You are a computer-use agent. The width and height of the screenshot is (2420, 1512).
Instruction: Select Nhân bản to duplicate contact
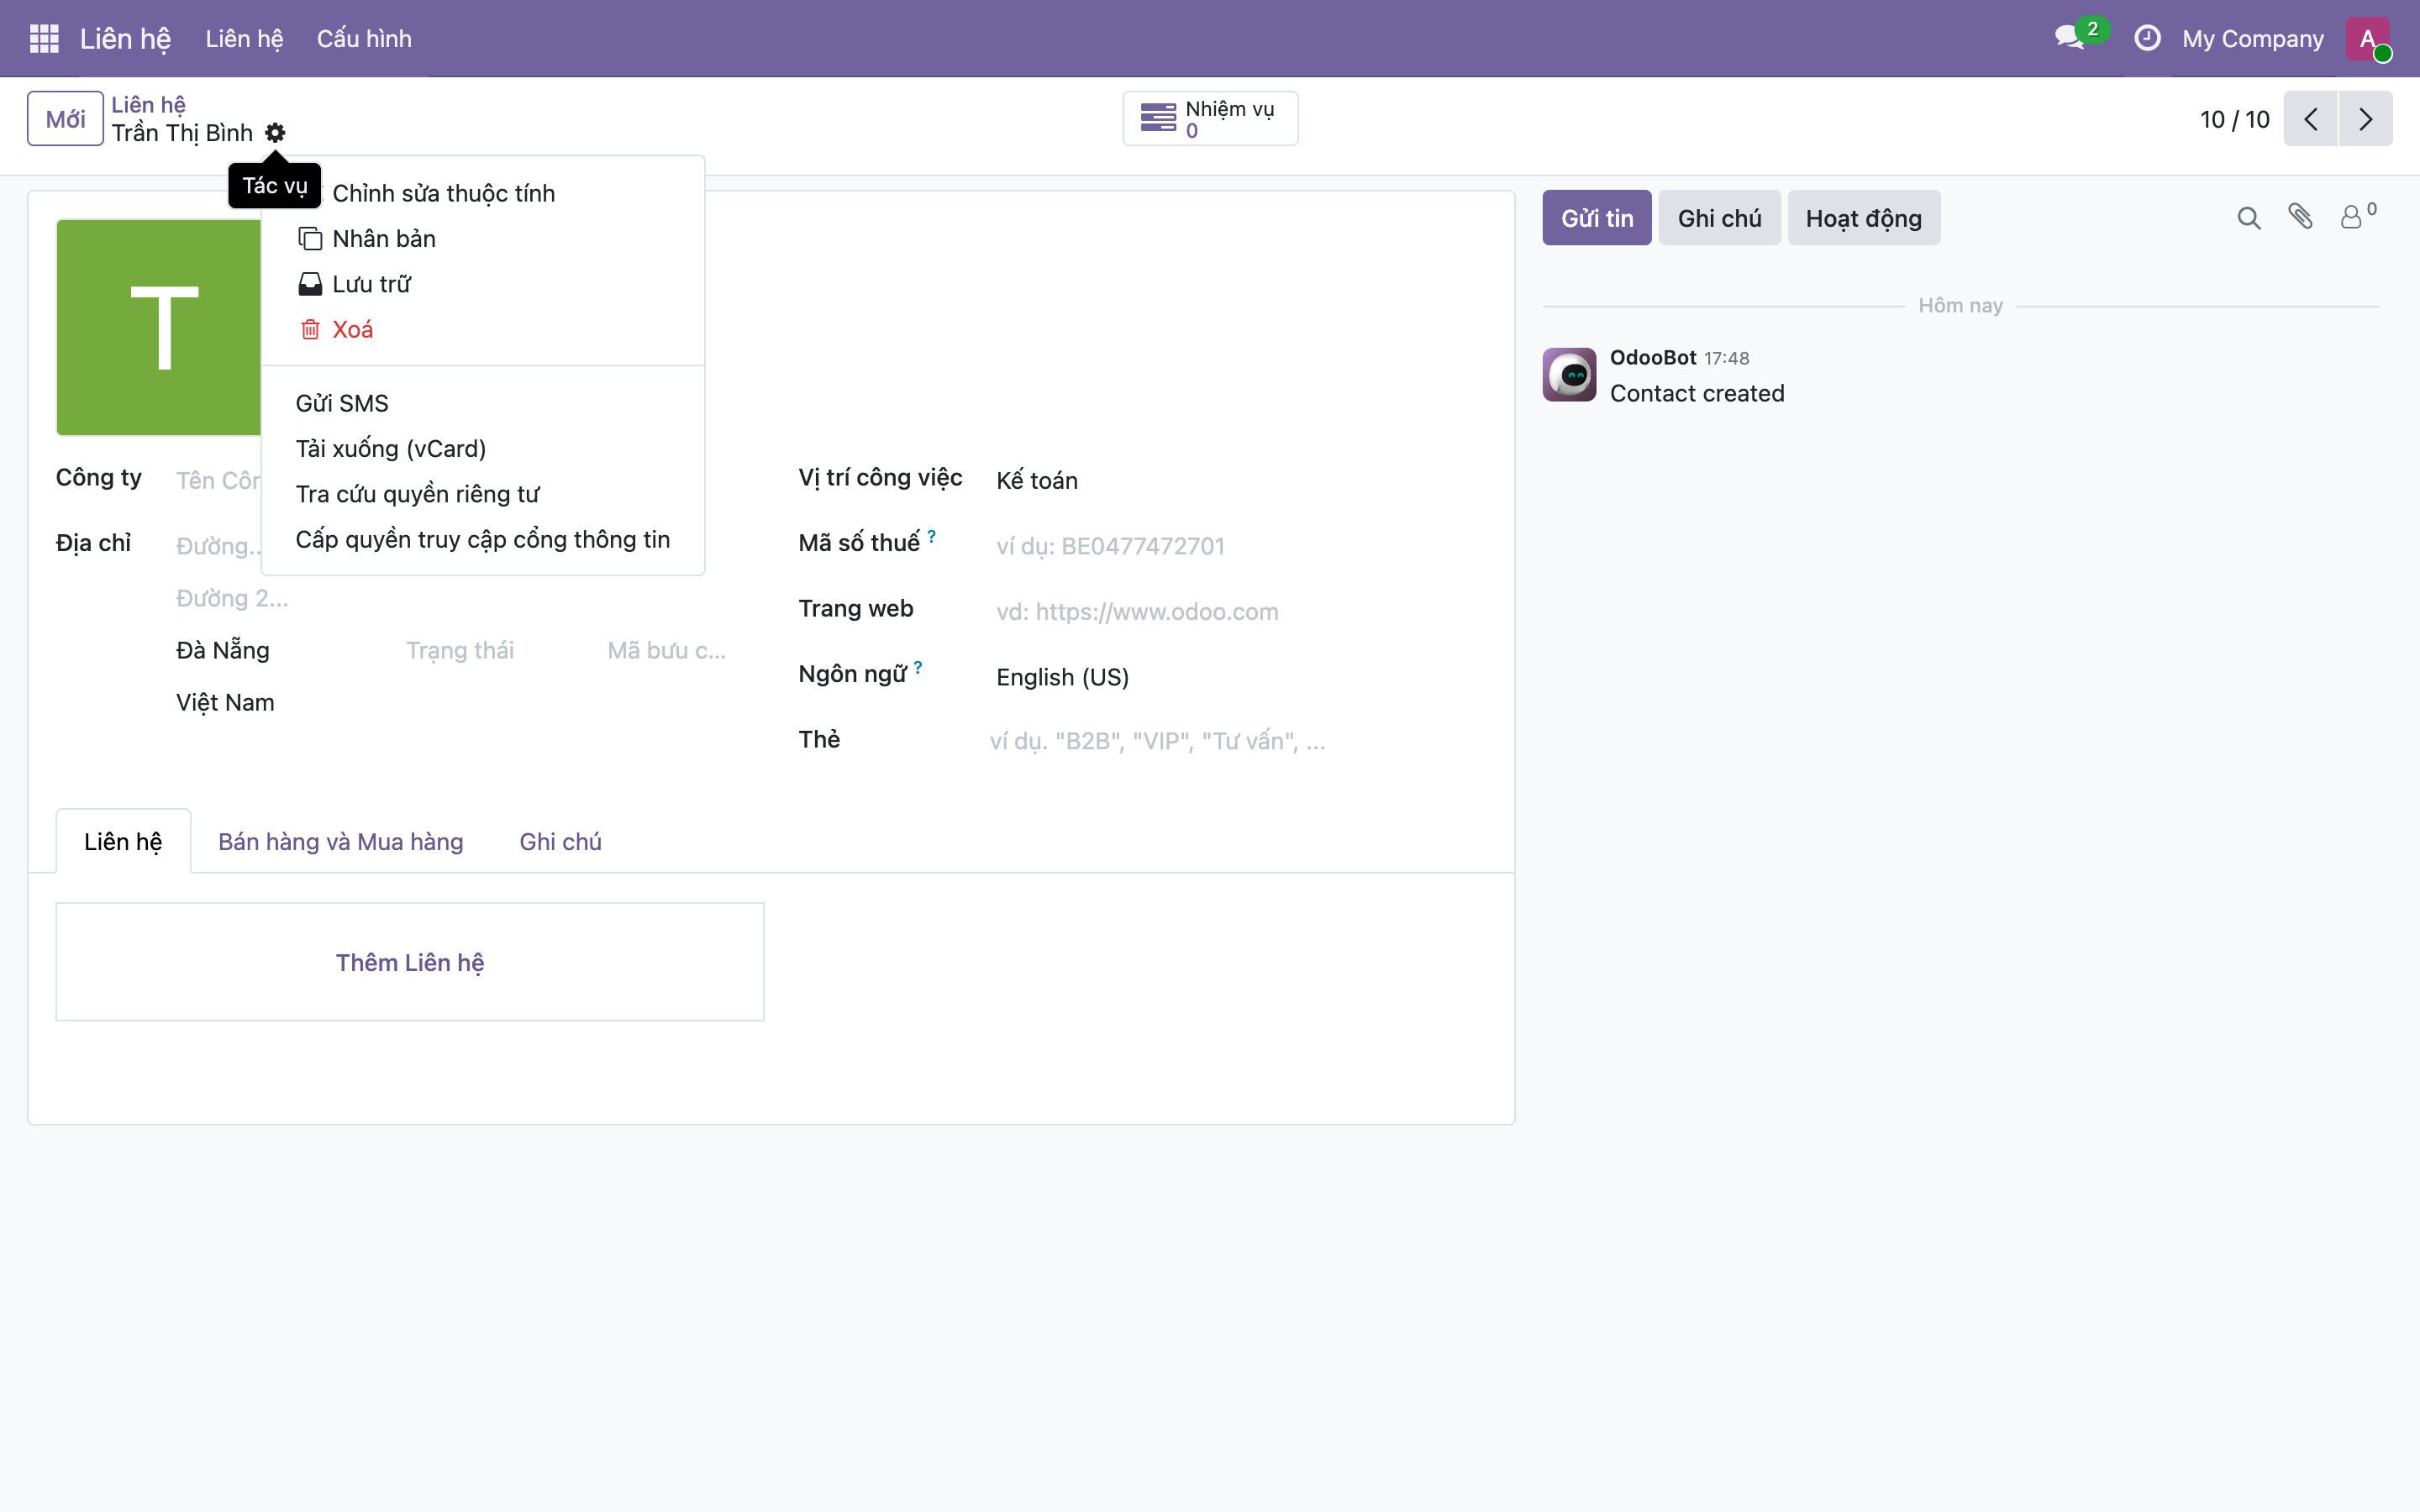point(483,239)
